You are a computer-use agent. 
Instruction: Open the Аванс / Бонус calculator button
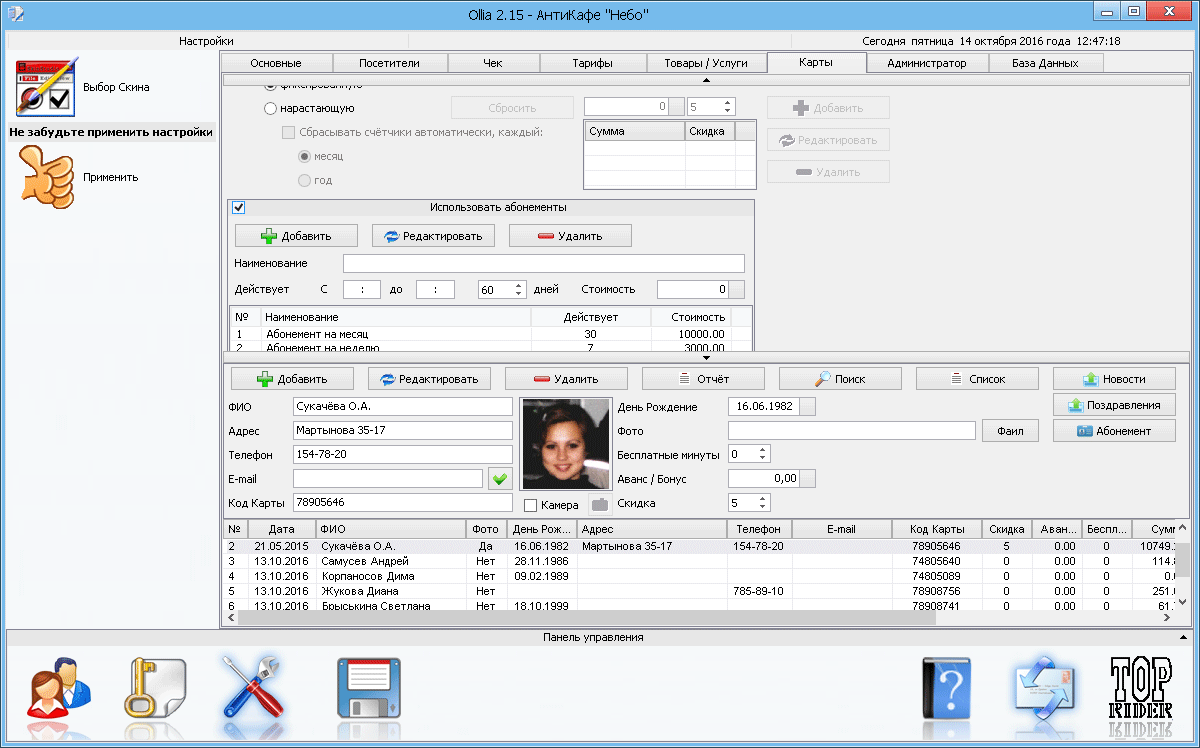click(x=808, y=479)
